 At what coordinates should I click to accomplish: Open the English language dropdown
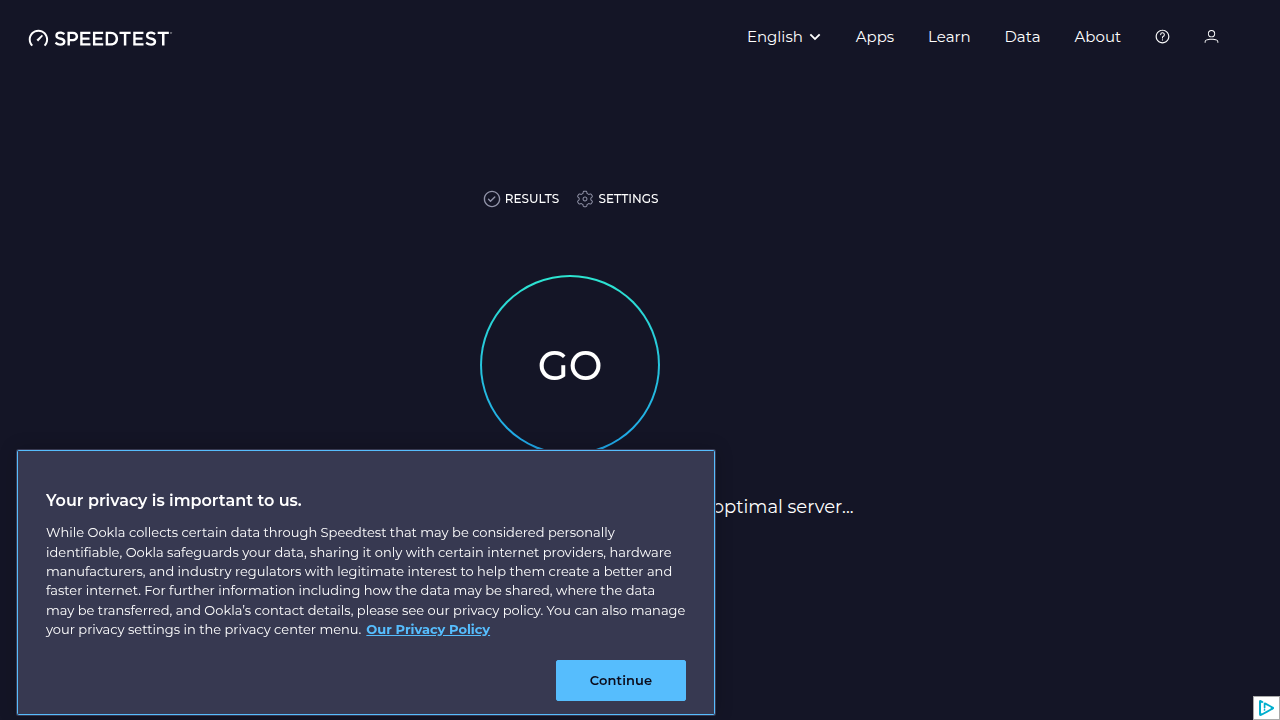click(x=784, y=37)
